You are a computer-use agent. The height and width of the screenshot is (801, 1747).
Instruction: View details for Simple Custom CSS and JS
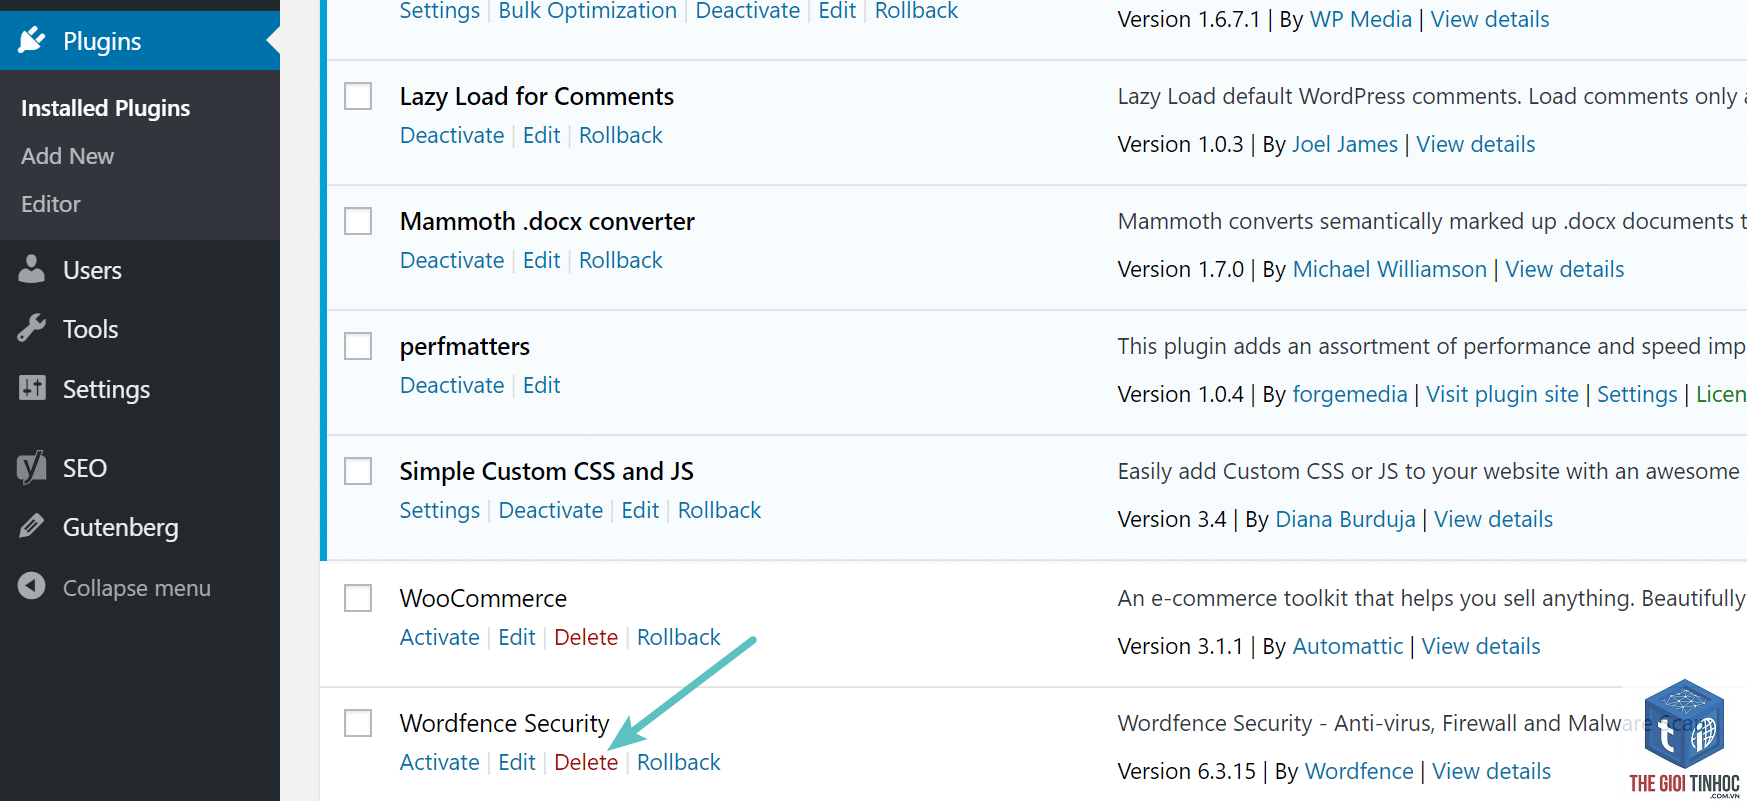coord(1494,519)
